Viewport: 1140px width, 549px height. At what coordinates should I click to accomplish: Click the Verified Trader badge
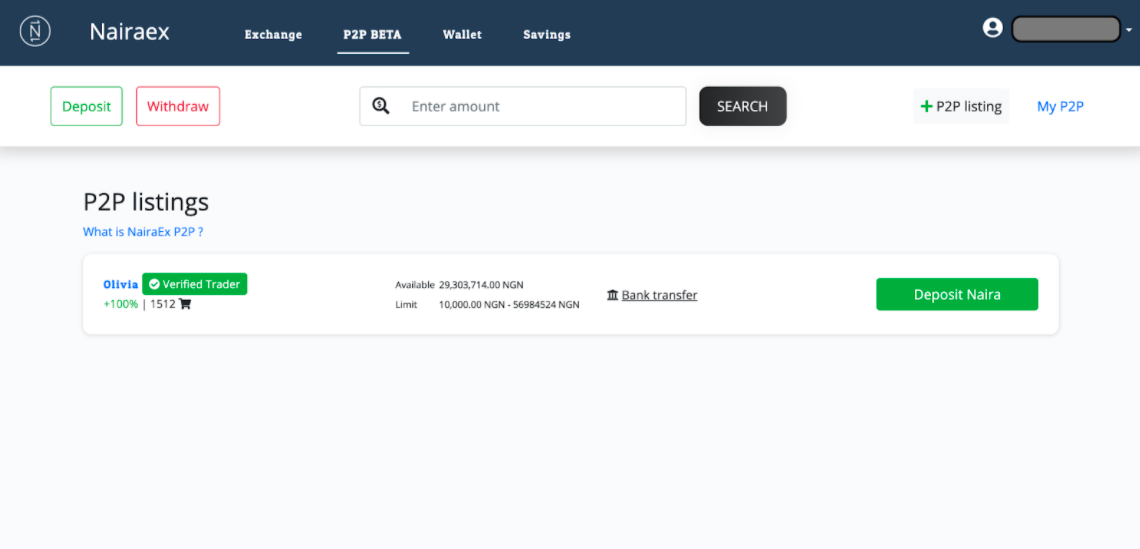pos(195,284)
